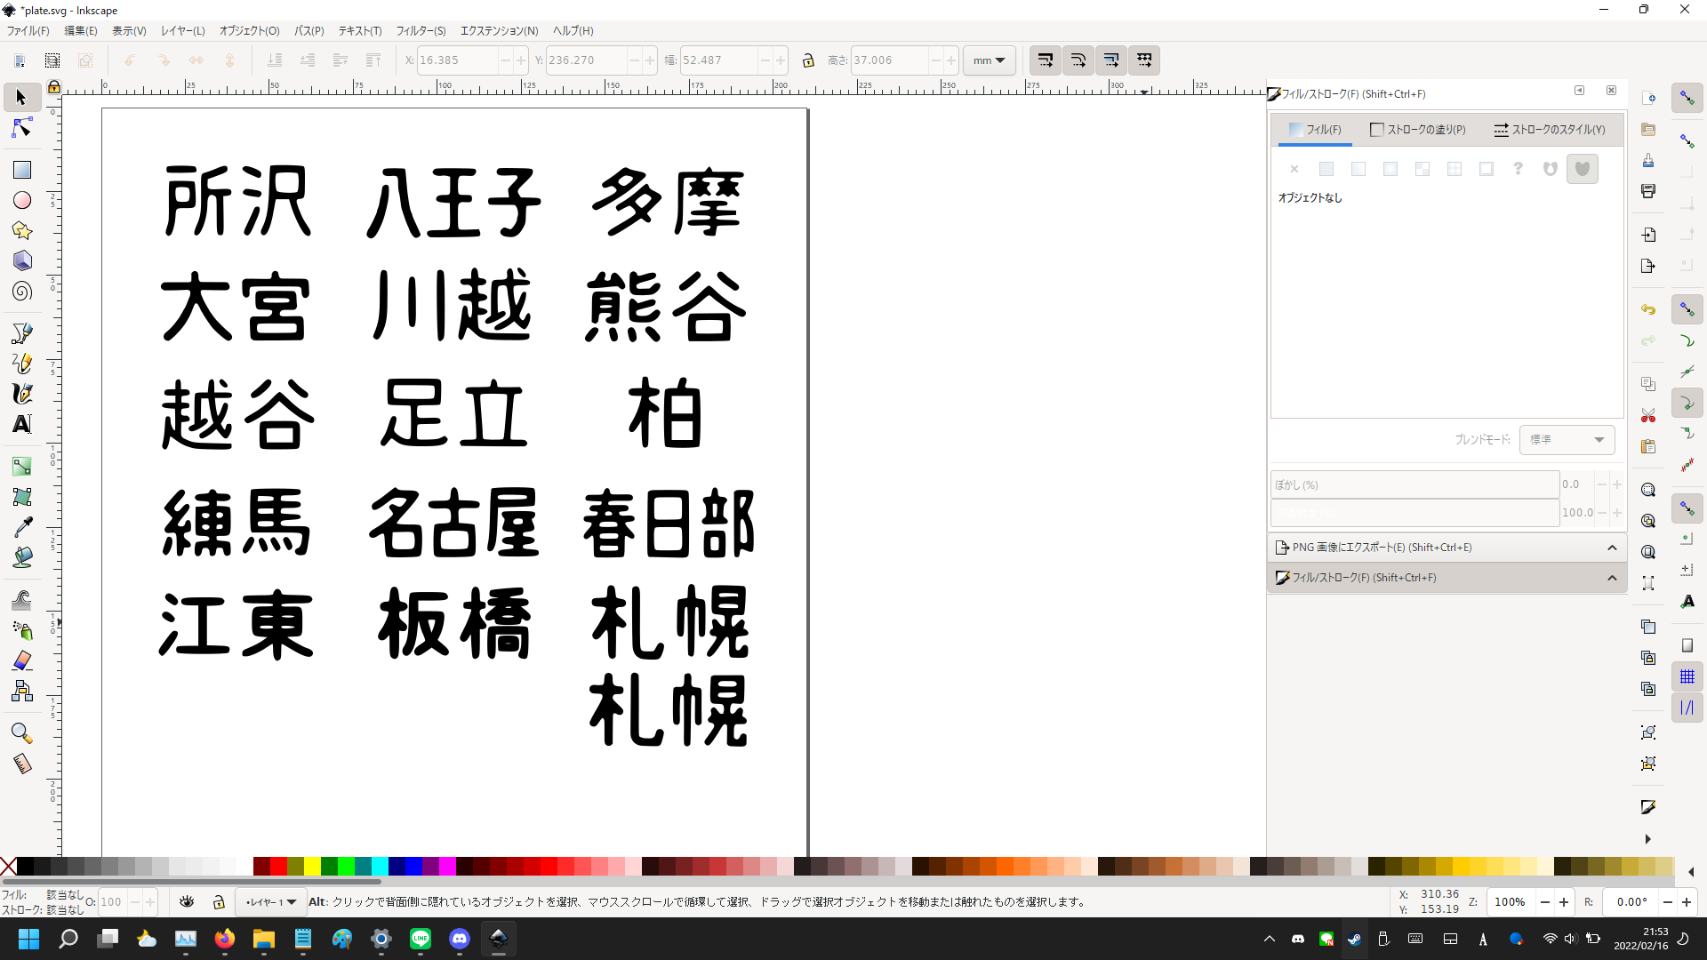Open the フィルター(S) menu
This screenshot has width=1707, height=960.
tap(420, 31)
